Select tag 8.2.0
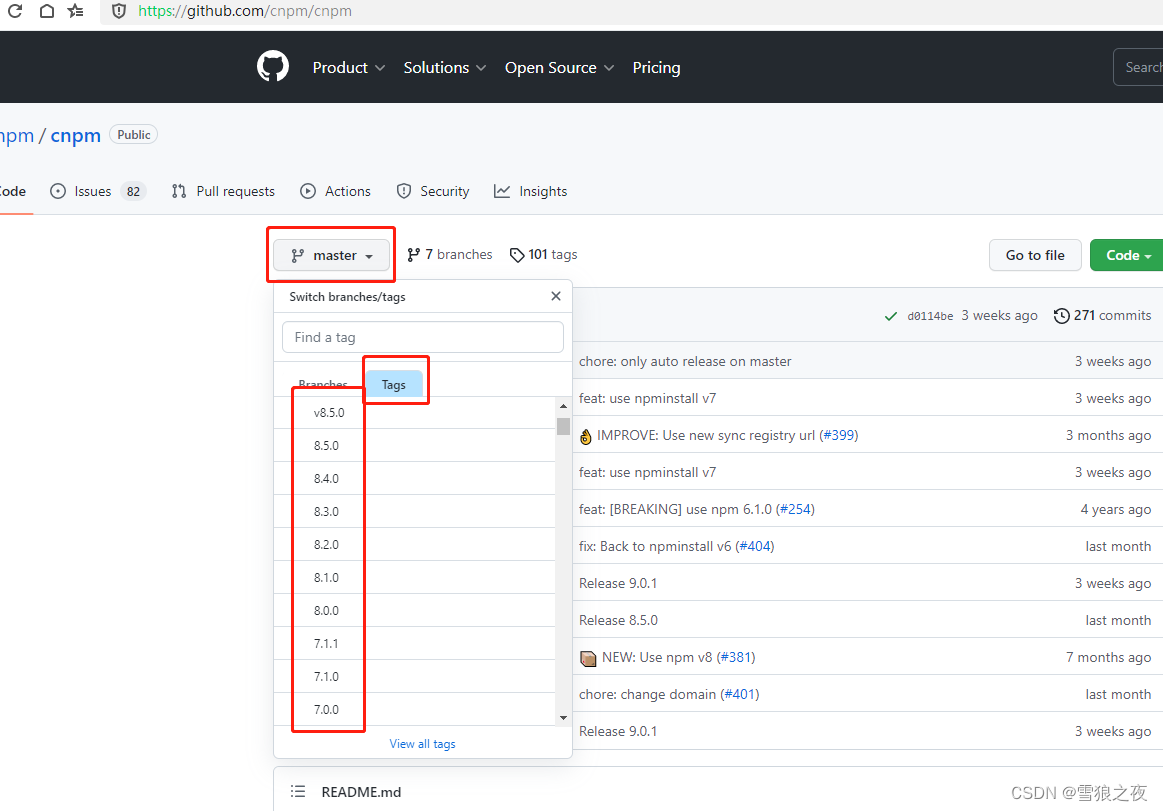Image resolution: width=1163 pixels, height=811 pixels. point(415,545)
